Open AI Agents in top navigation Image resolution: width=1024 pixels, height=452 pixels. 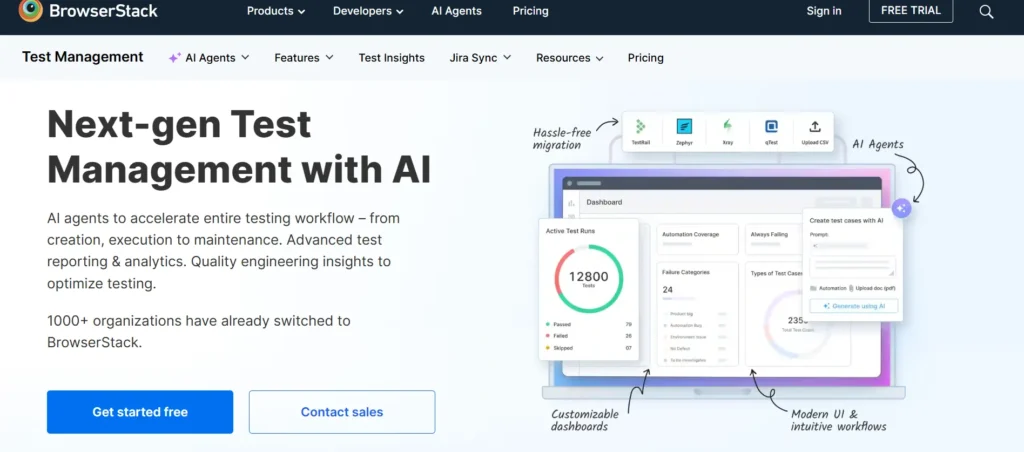click(456, 10)
